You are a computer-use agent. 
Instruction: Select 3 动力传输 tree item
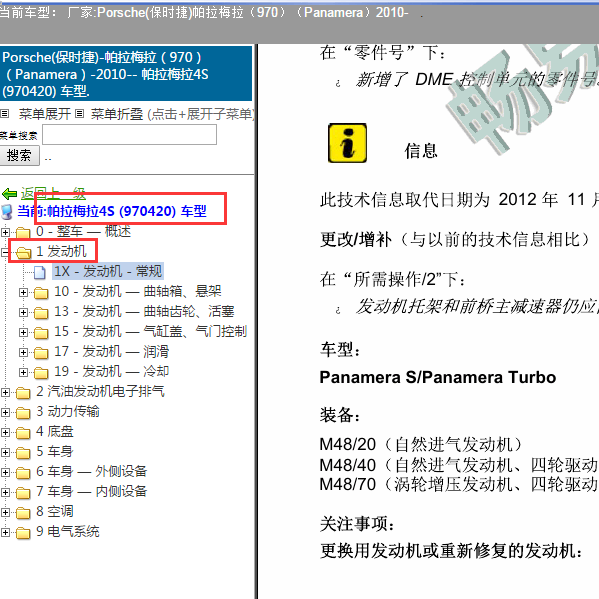tap(68, 411)
